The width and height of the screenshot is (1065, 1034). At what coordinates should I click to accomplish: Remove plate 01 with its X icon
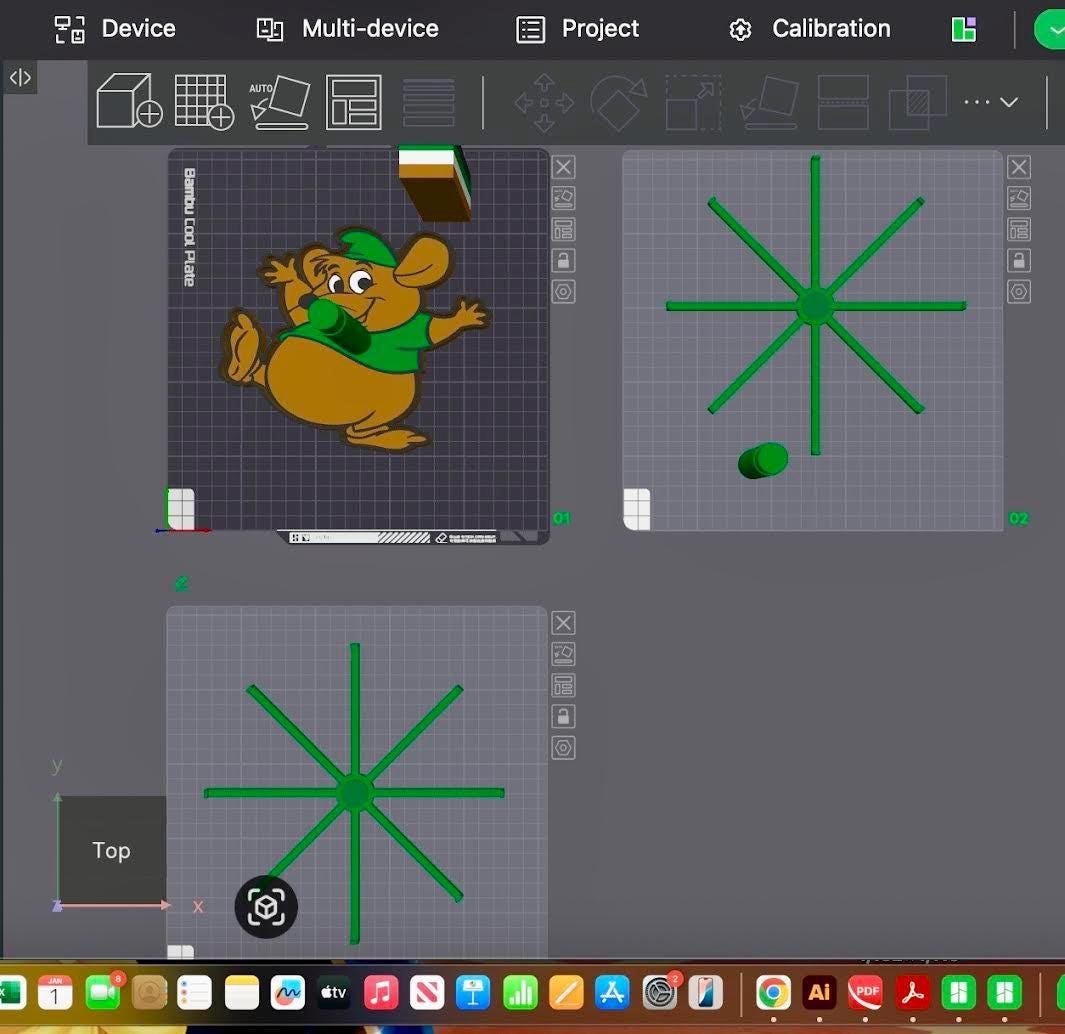pos(563,167)
